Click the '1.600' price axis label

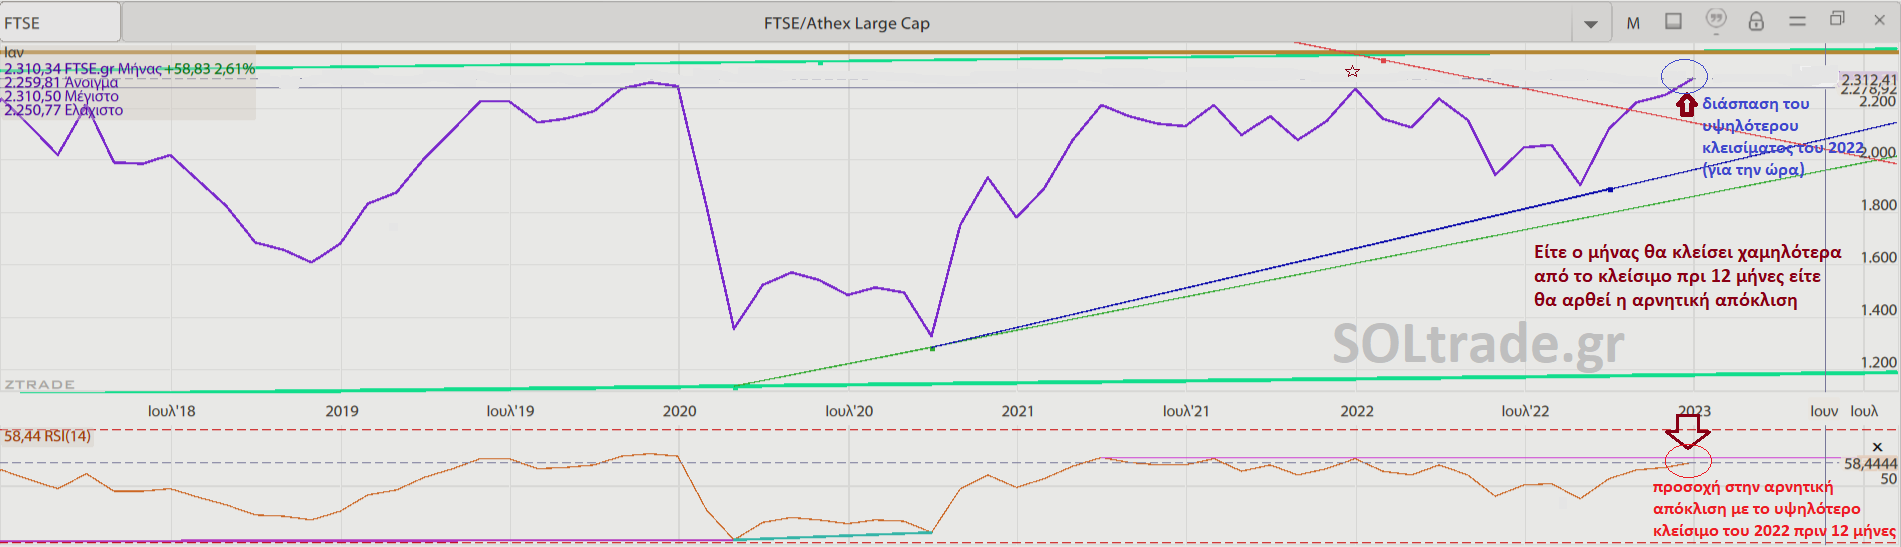[1878, 257]
